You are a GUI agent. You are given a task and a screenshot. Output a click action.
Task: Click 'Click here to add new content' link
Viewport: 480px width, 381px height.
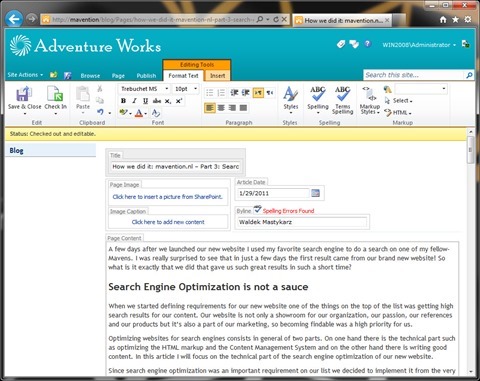pos(168,222)
